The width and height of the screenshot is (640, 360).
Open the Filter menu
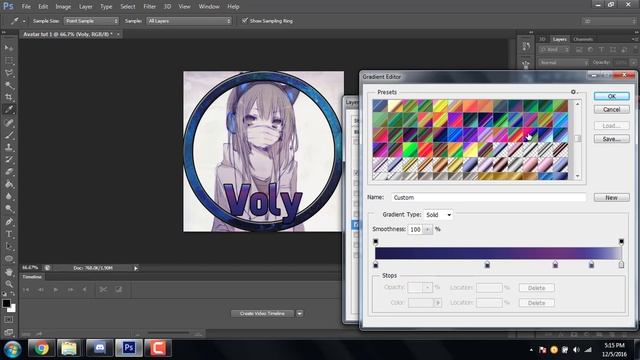coord(149,7)
